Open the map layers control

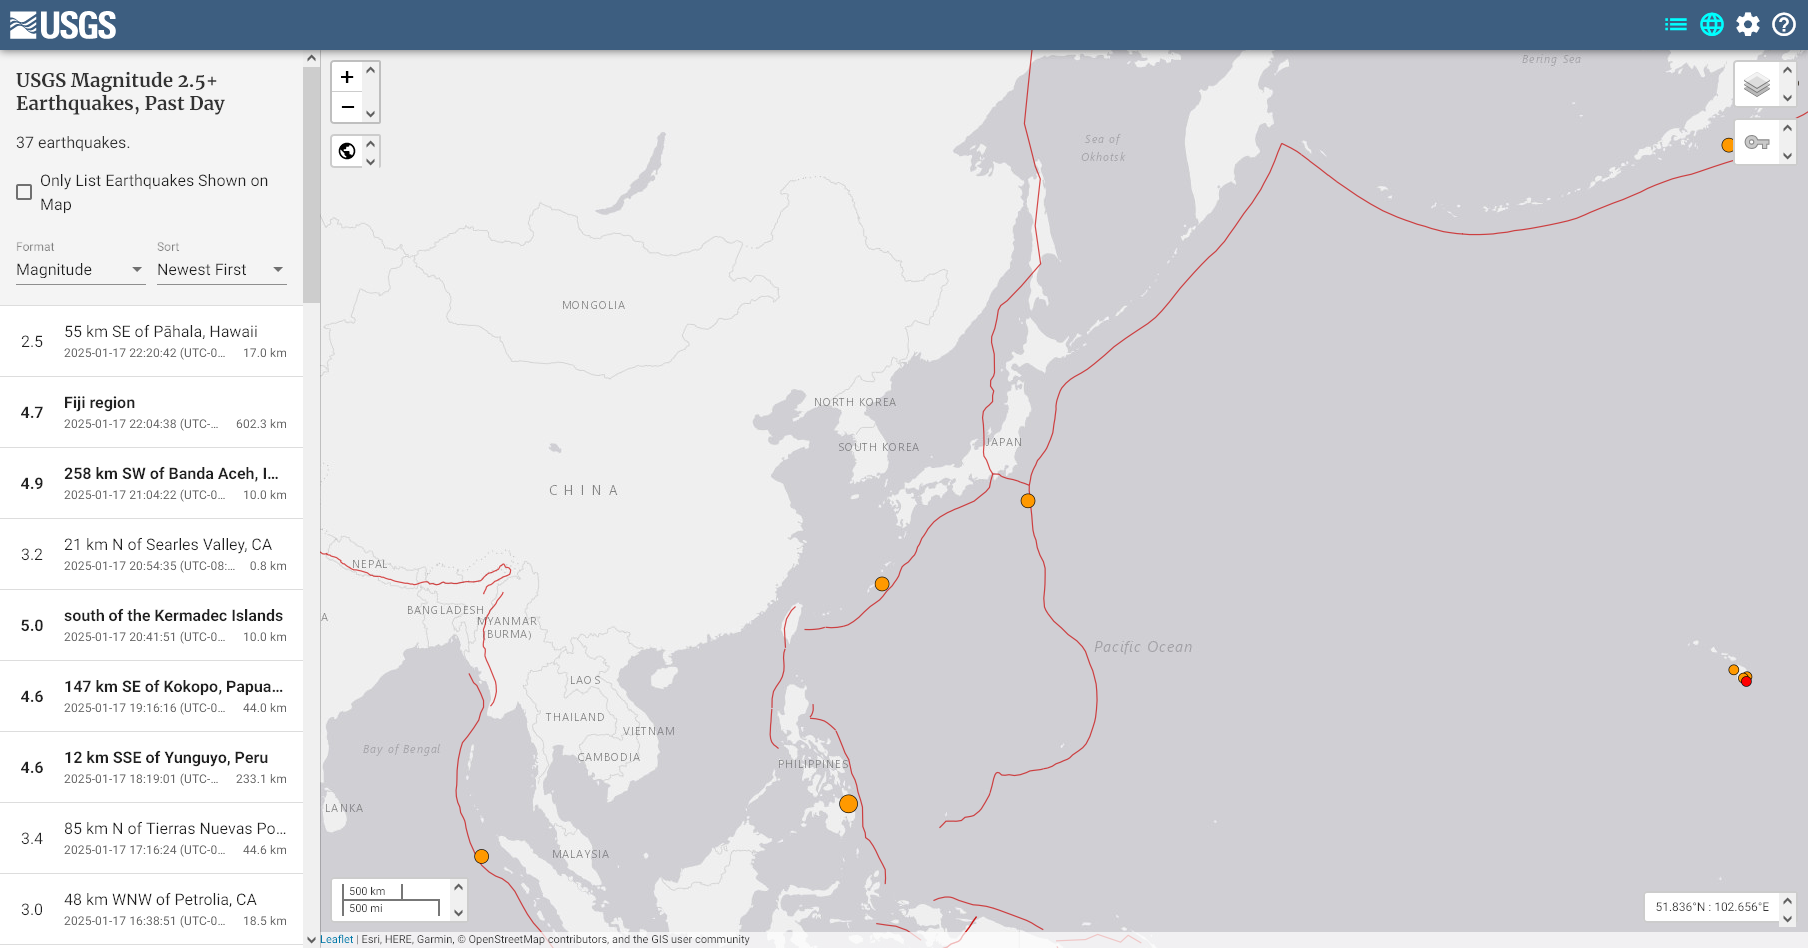pos(1757,85)
